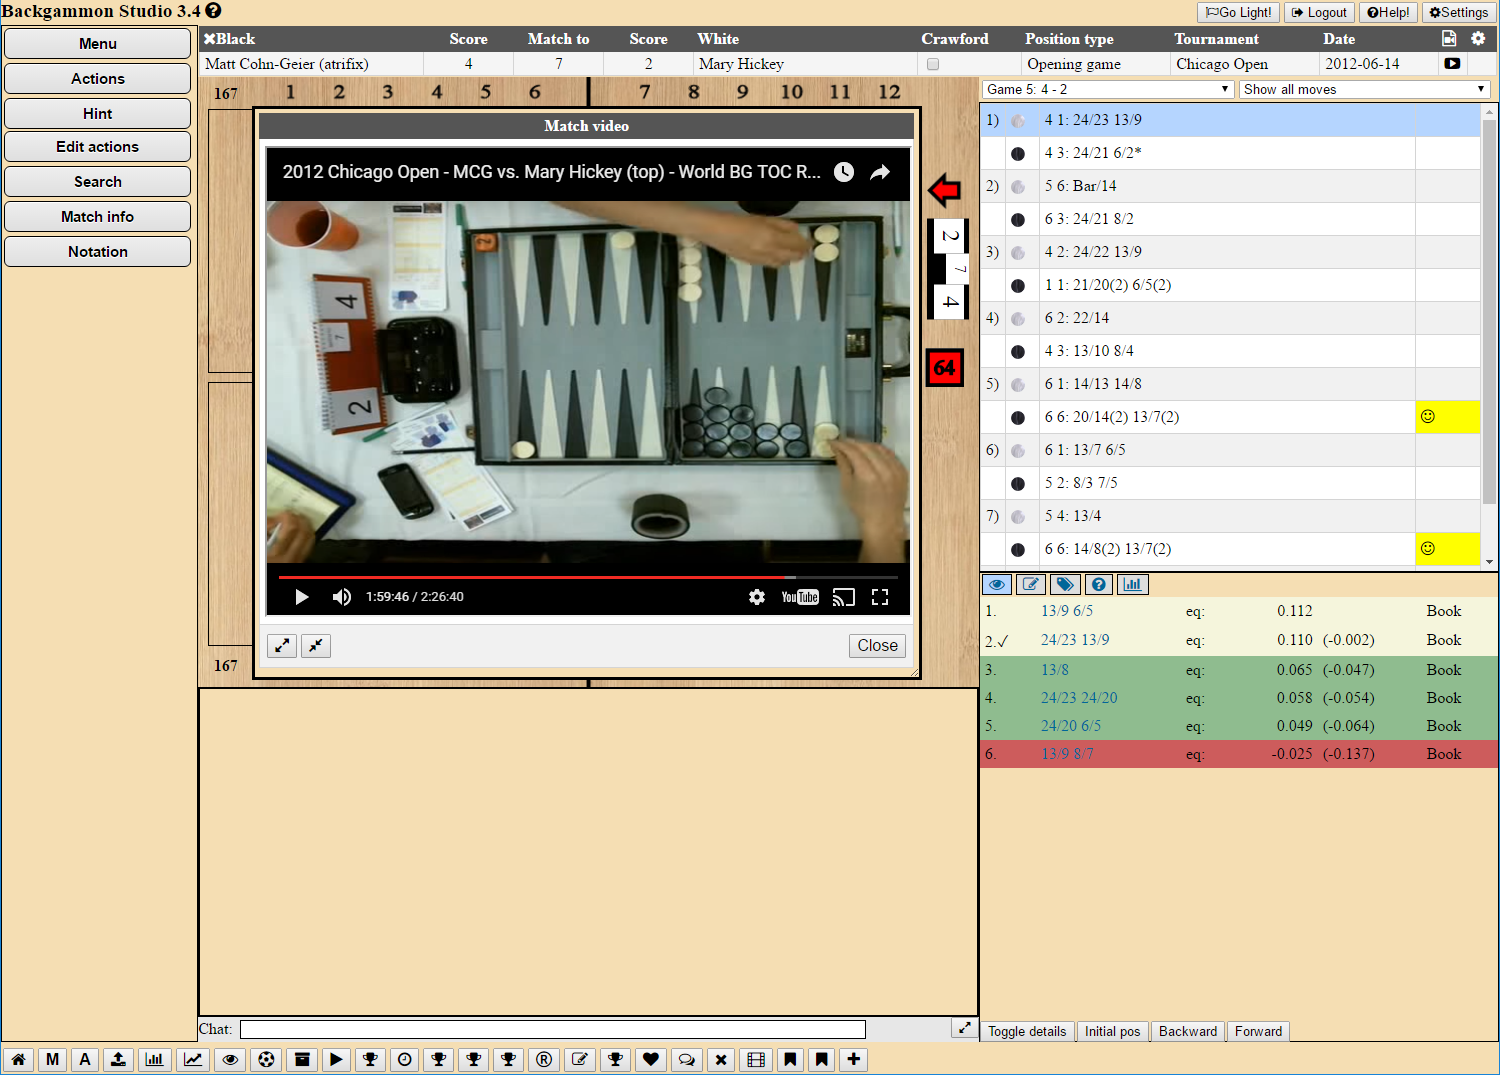This screenshot has width=1500, height=1075.
Task: Mute the match video volume
Action: click(342, 597)
